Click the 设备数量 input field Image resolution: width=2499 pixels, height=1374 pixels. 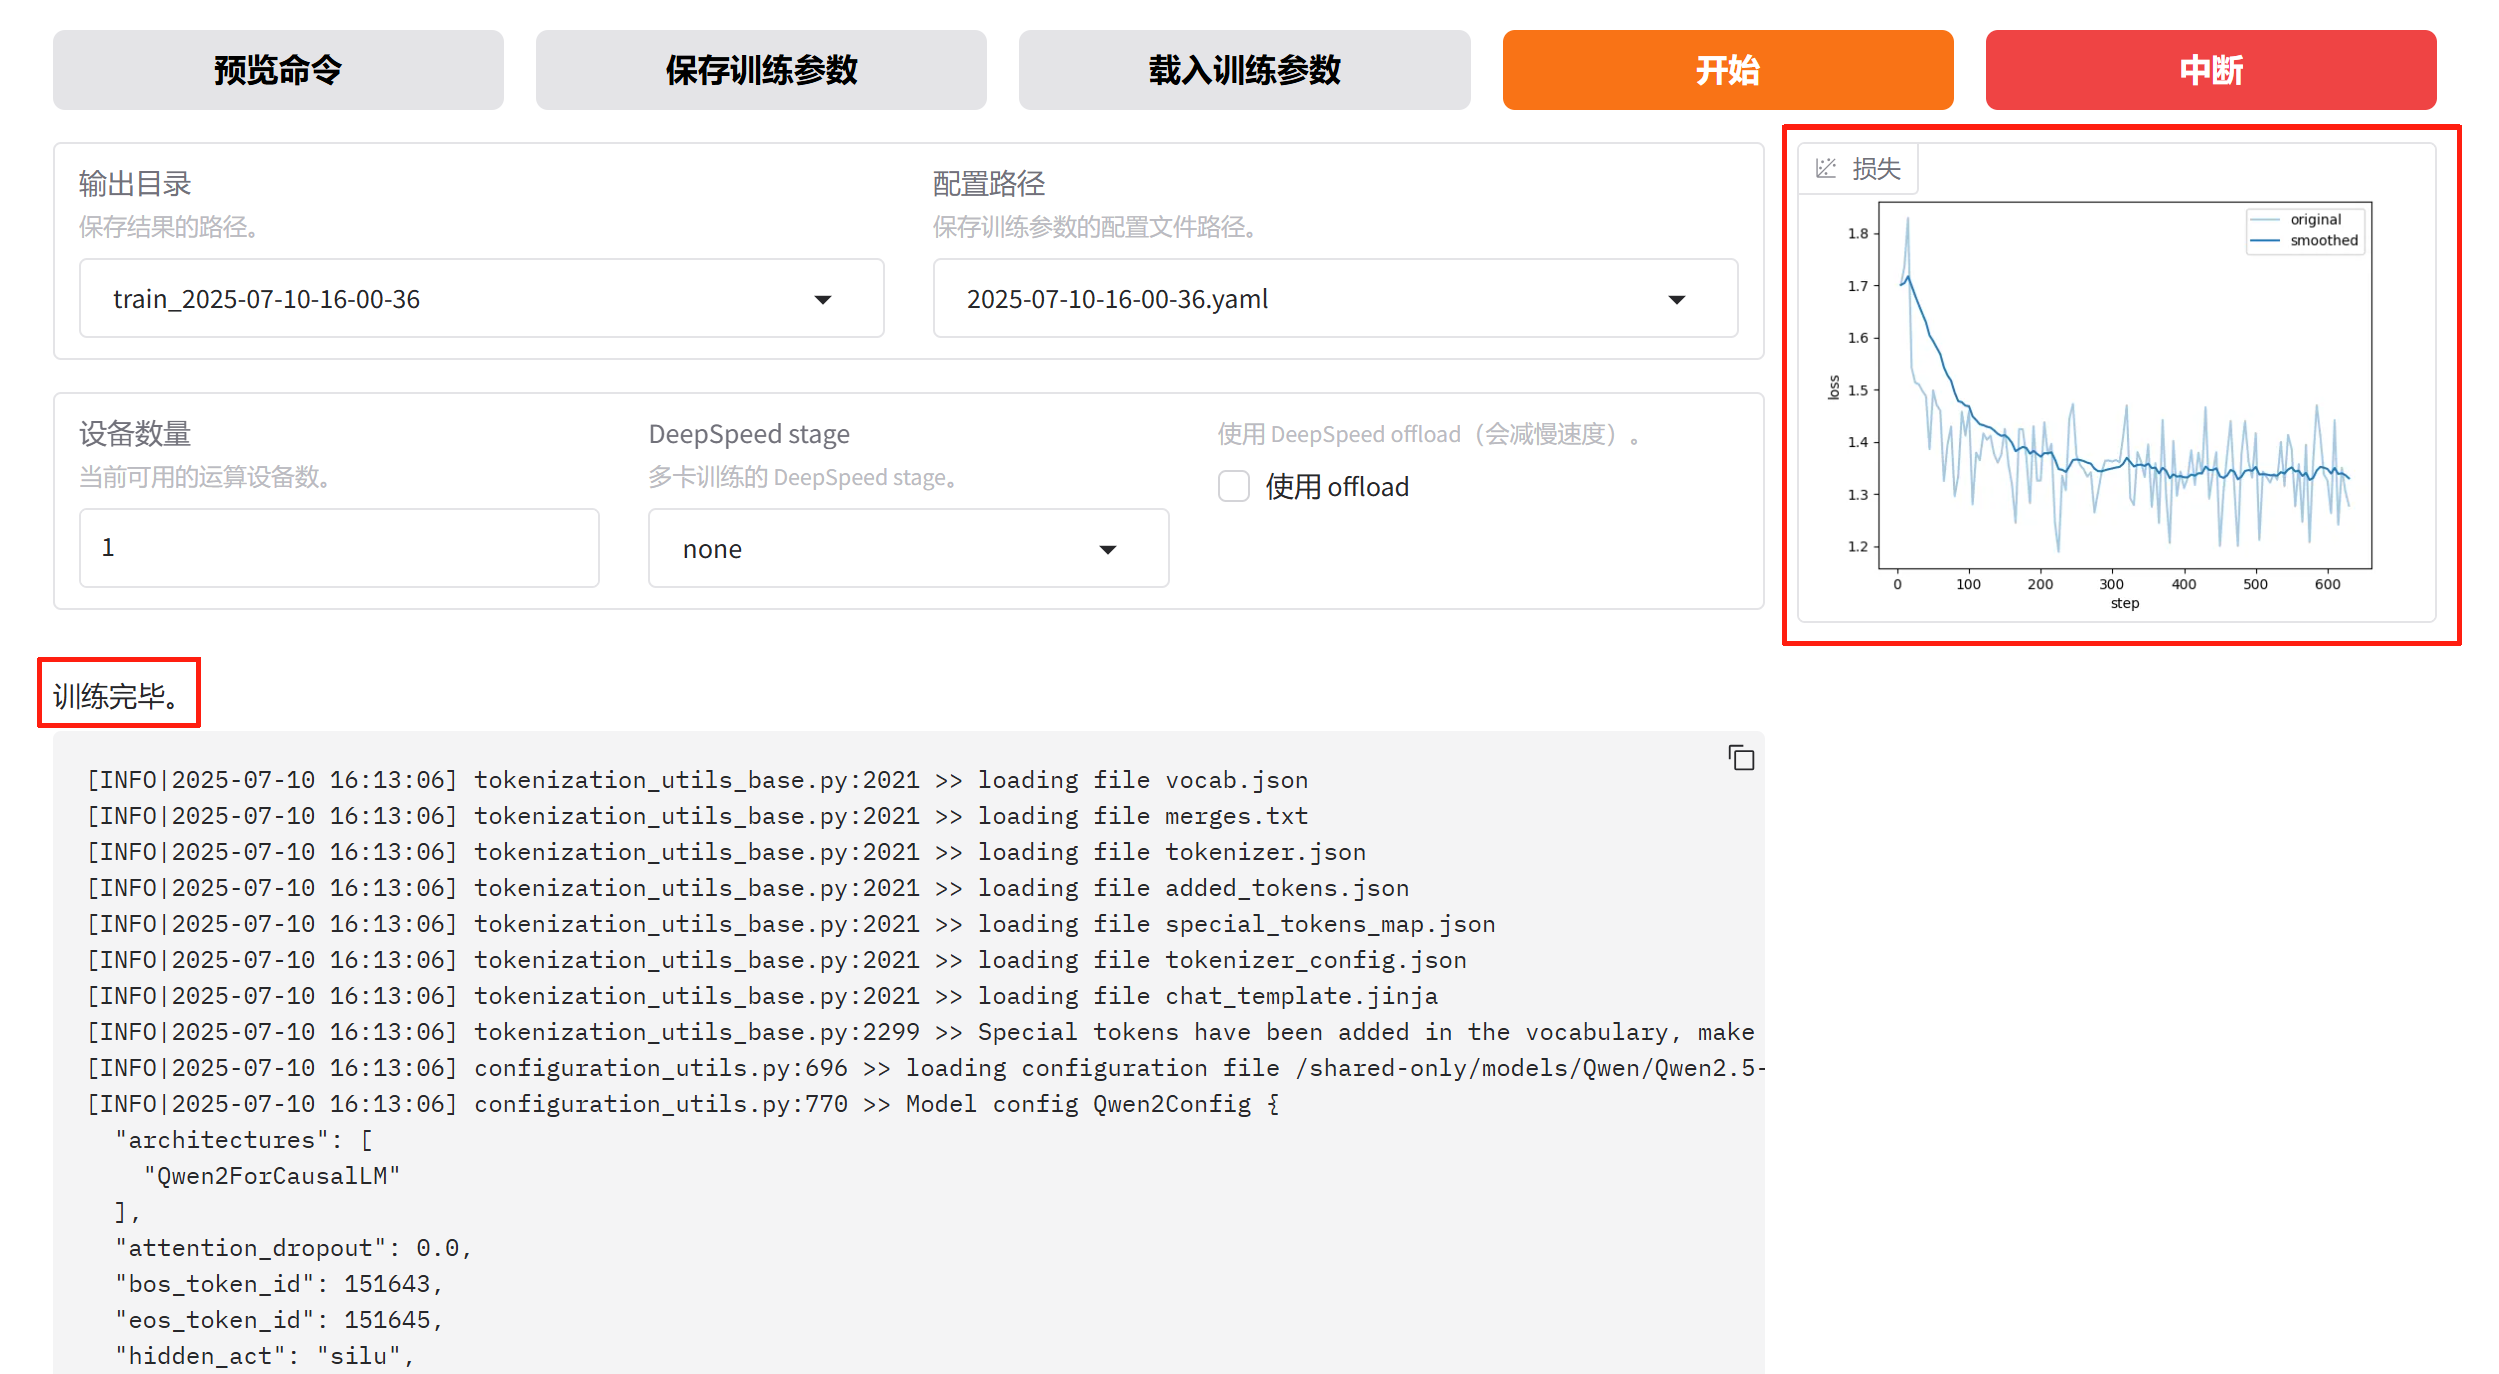(338, 547)
